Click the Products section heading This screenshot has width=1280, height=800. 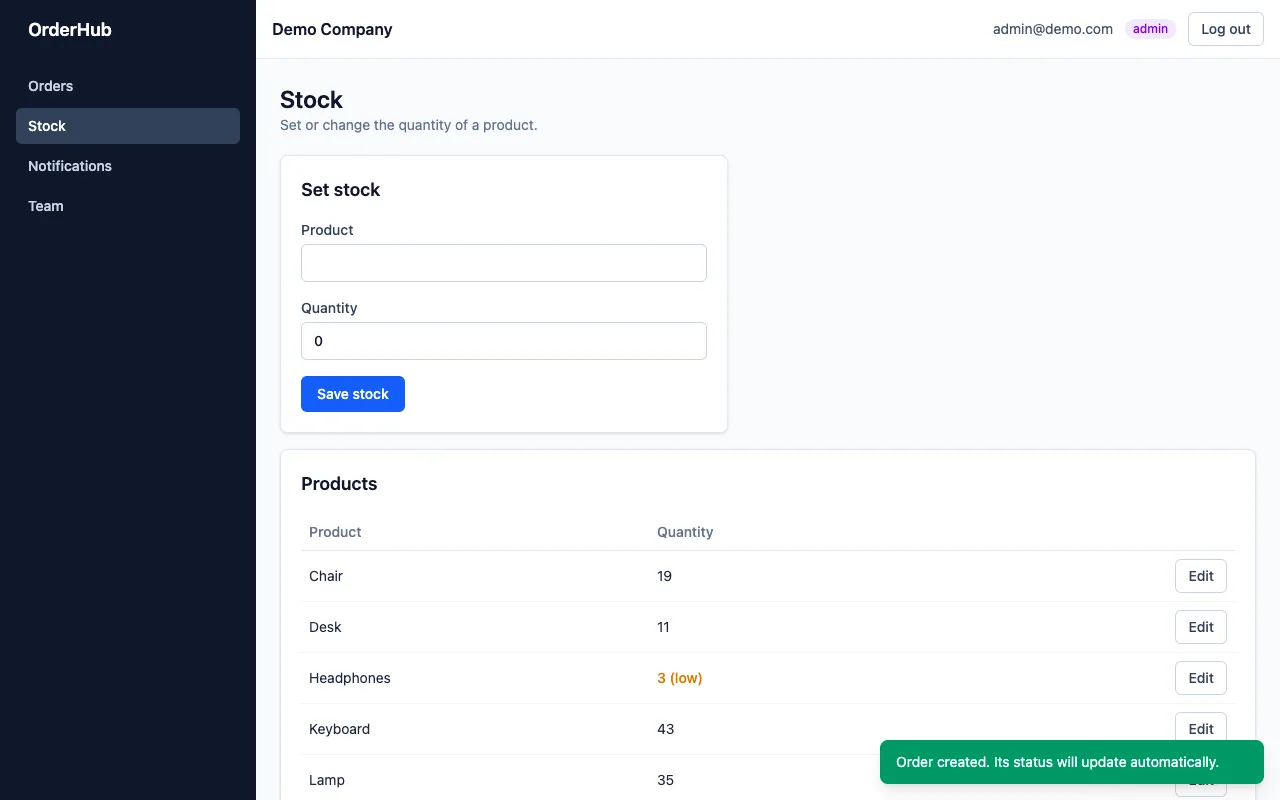click(339, 484)
